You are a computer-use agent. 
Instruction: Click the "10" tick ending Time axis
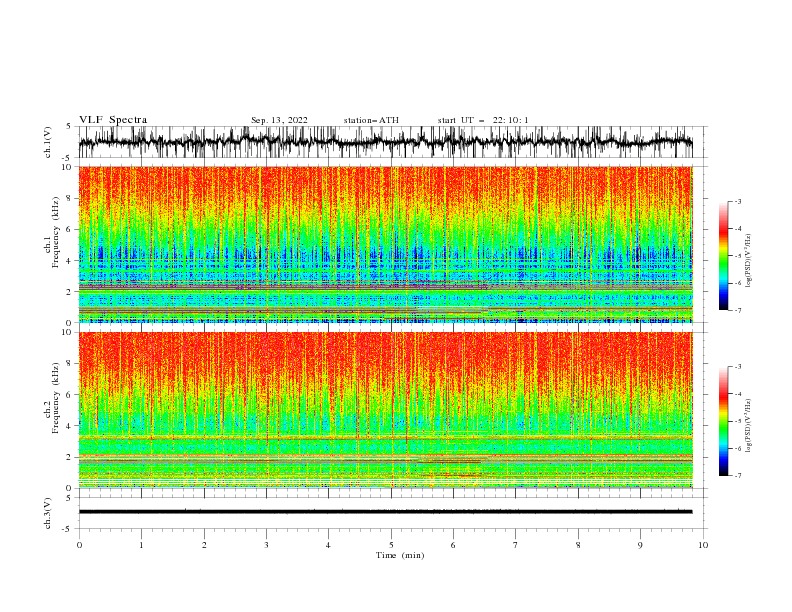tap(703, 545)
